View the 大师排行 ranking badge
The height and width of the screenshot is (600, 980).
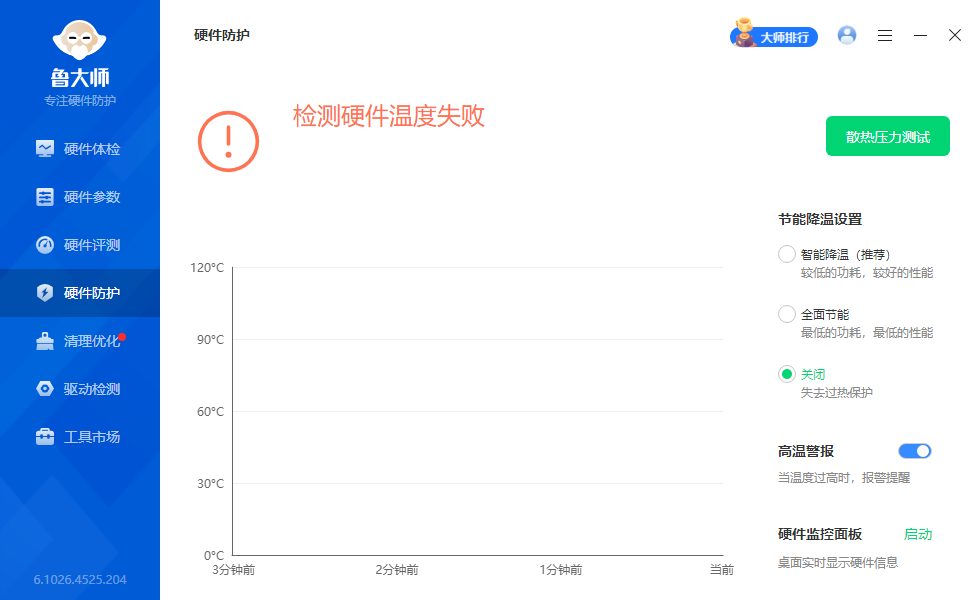773,35
